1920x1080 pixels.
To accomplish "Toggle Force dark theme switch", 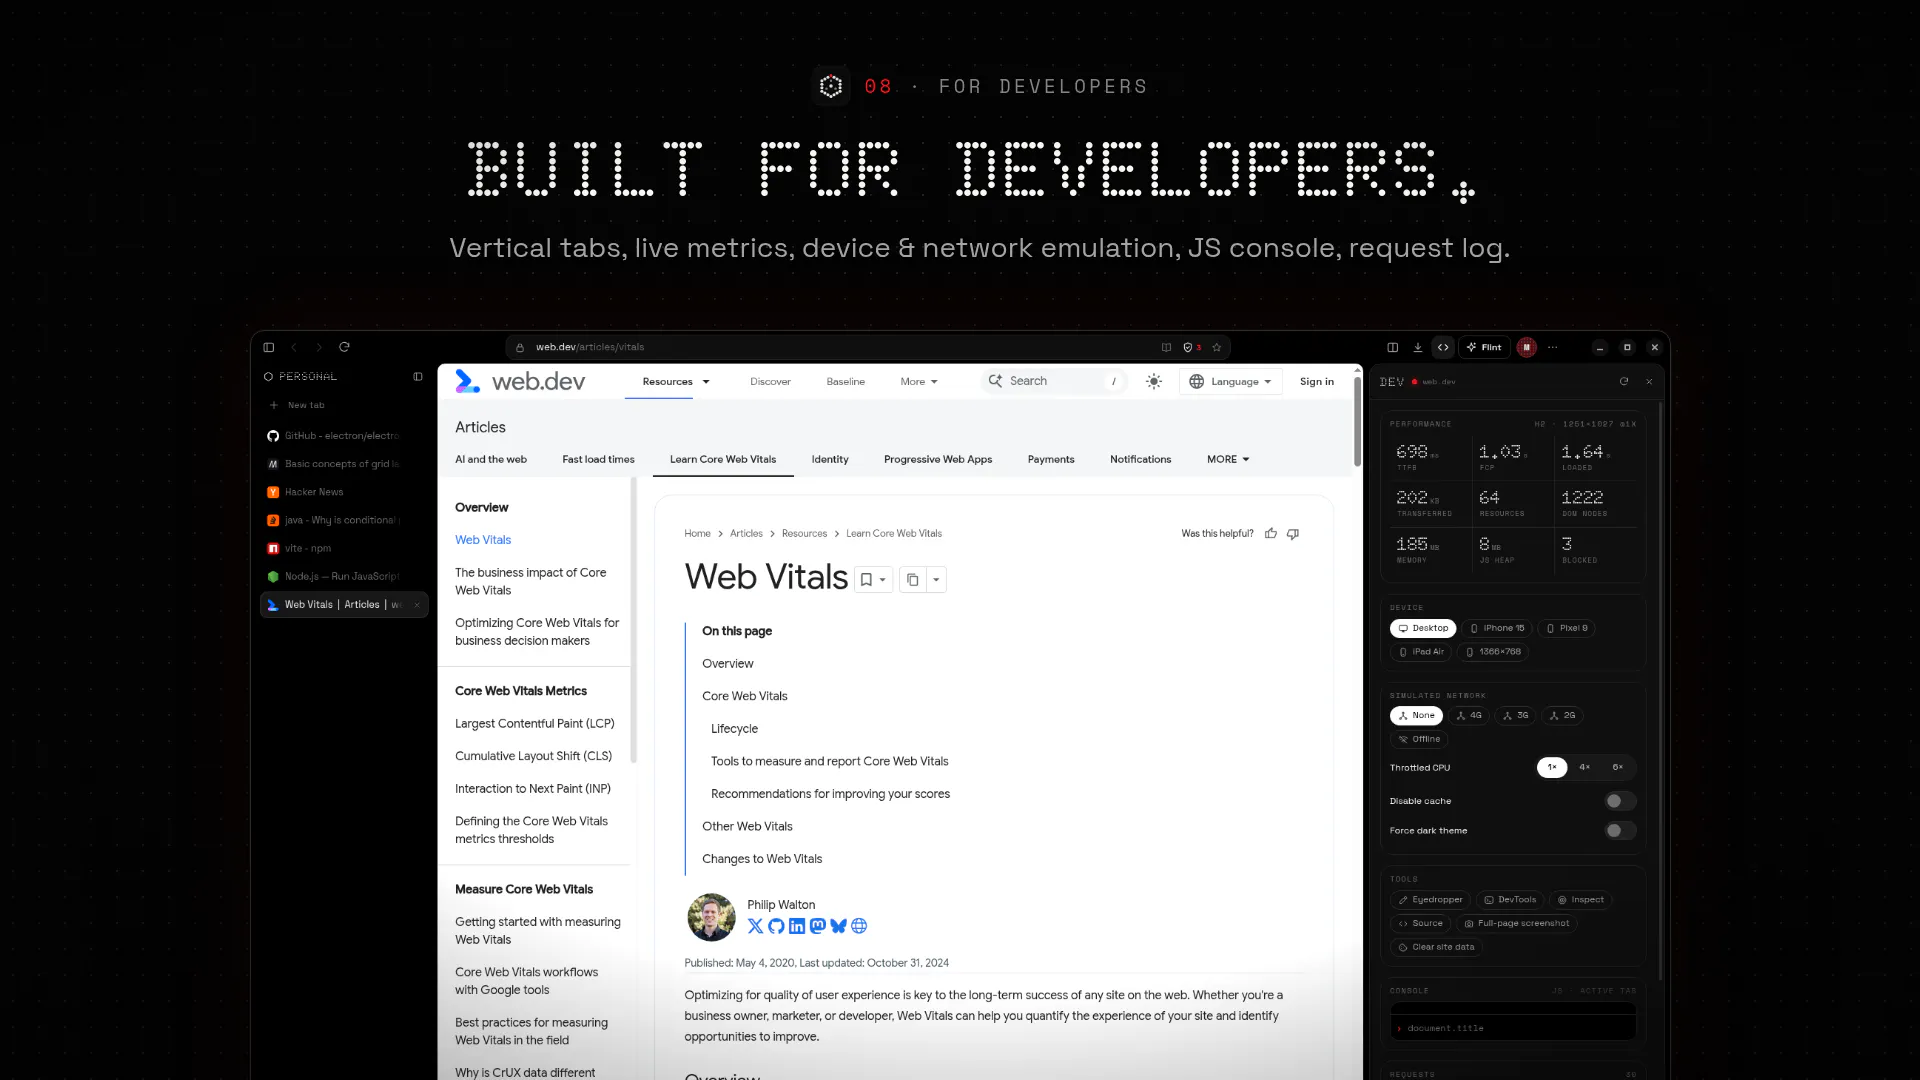I will [1620, 831].
